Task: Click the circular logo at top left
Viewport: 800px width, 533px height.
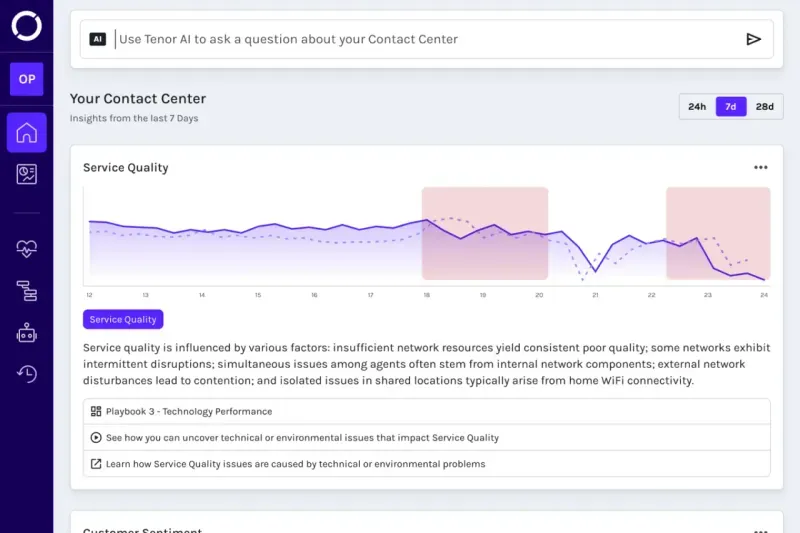Action: pos(26,25)
